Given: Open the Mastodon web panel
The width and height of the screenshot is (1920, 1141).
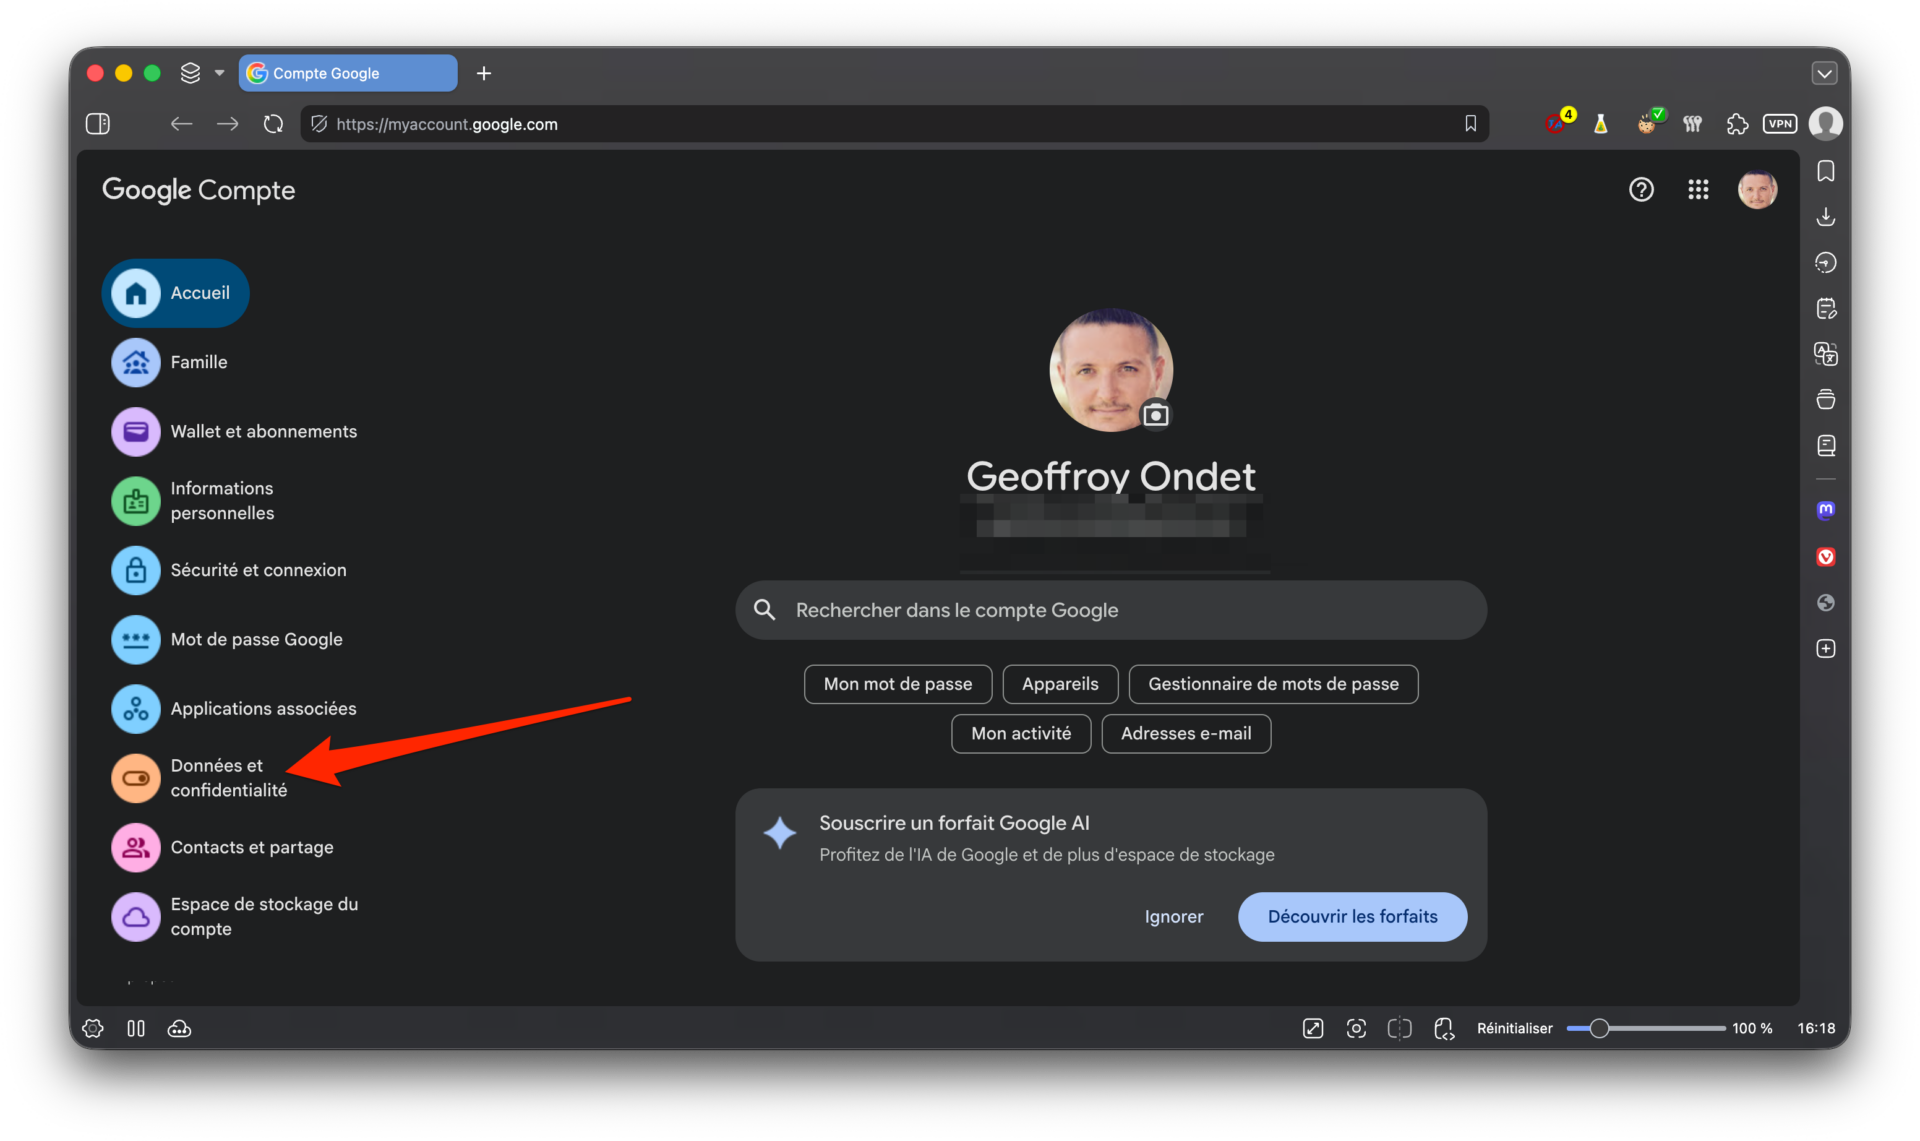Looking at the screenshot, I should click(x=1826, y=510).
